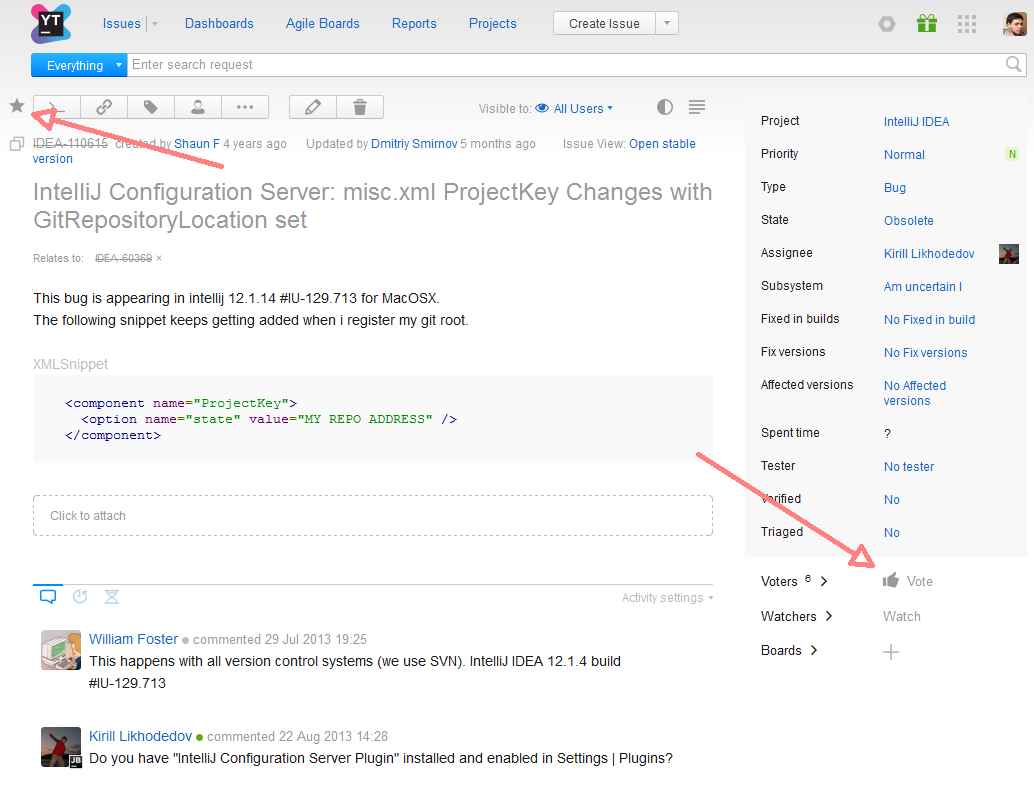
Task: Change the Priority value Normal
Action: tap(904, 155)
